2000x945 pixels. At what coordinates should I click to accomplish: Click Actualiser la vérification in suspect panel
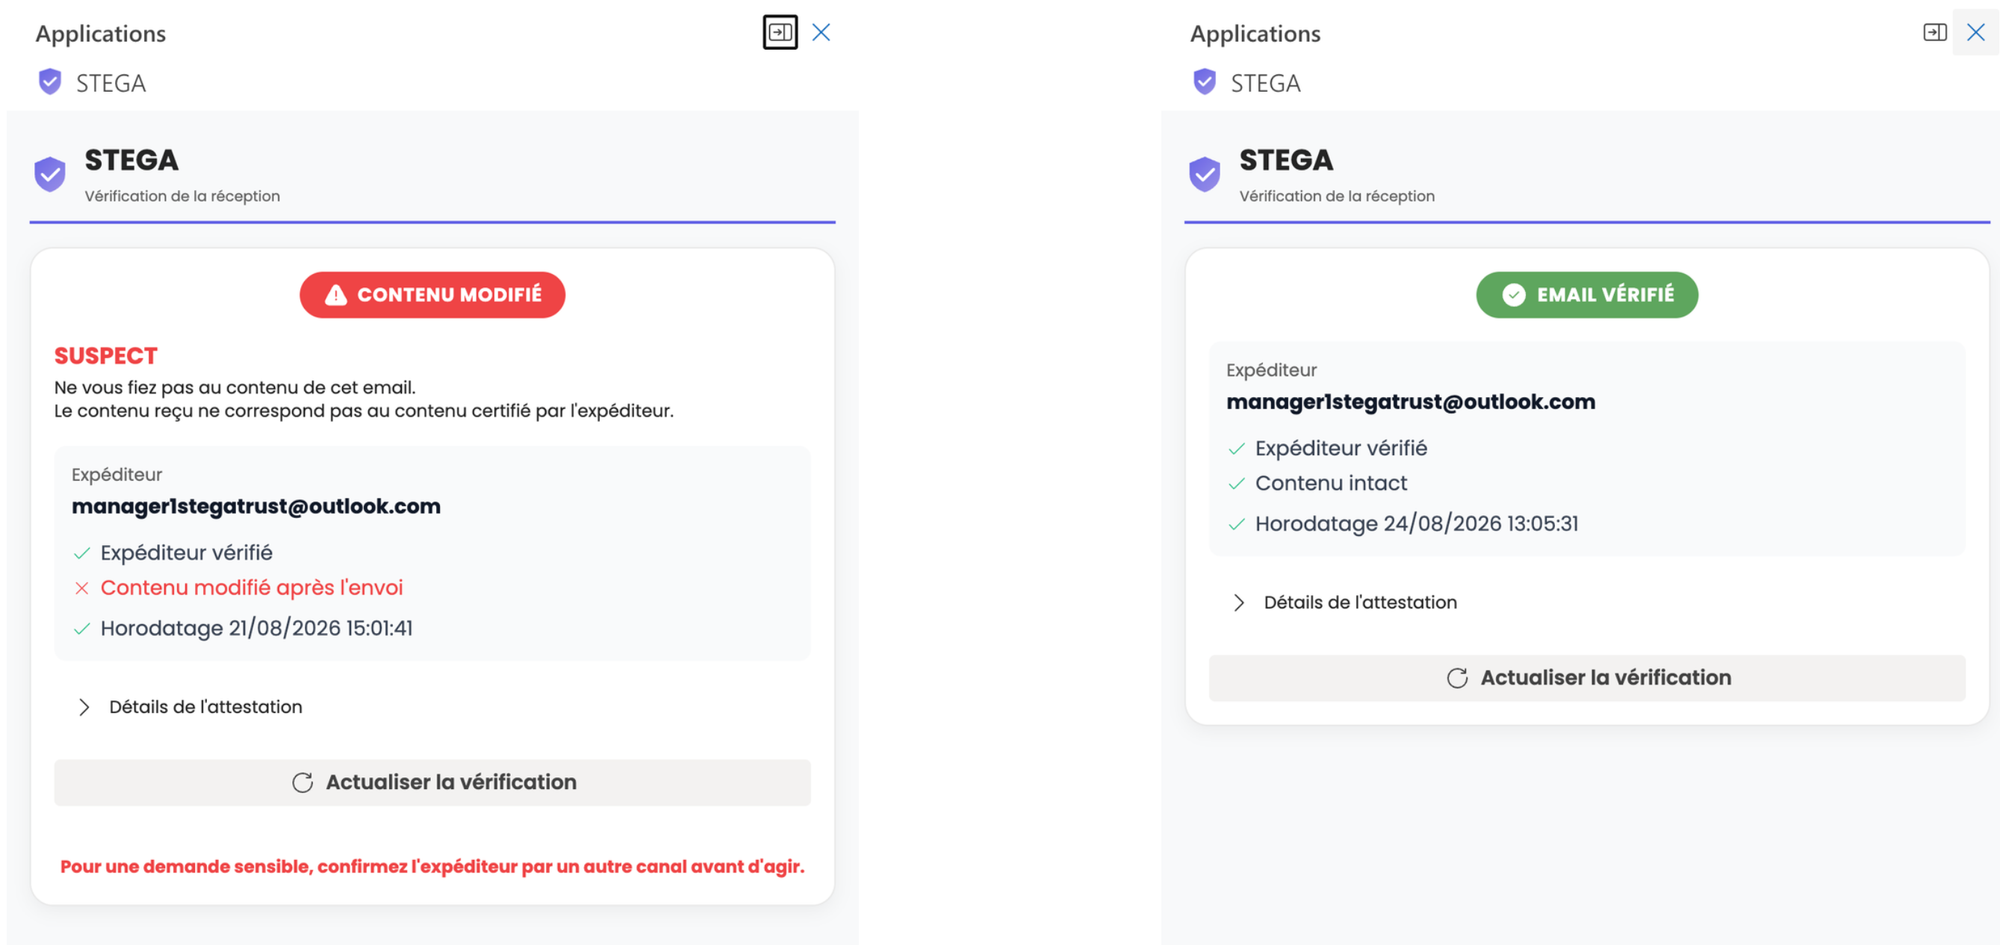pyautogui.click(x=432, y=782)
